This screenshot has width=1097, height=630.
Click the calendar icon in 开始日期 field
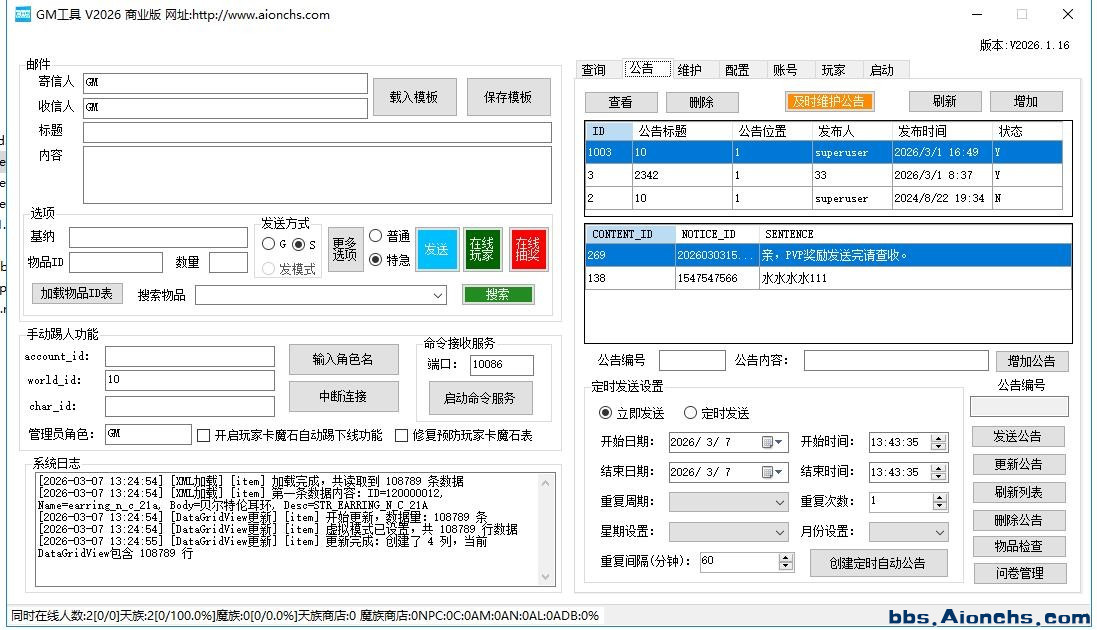(x=768, y=442)
